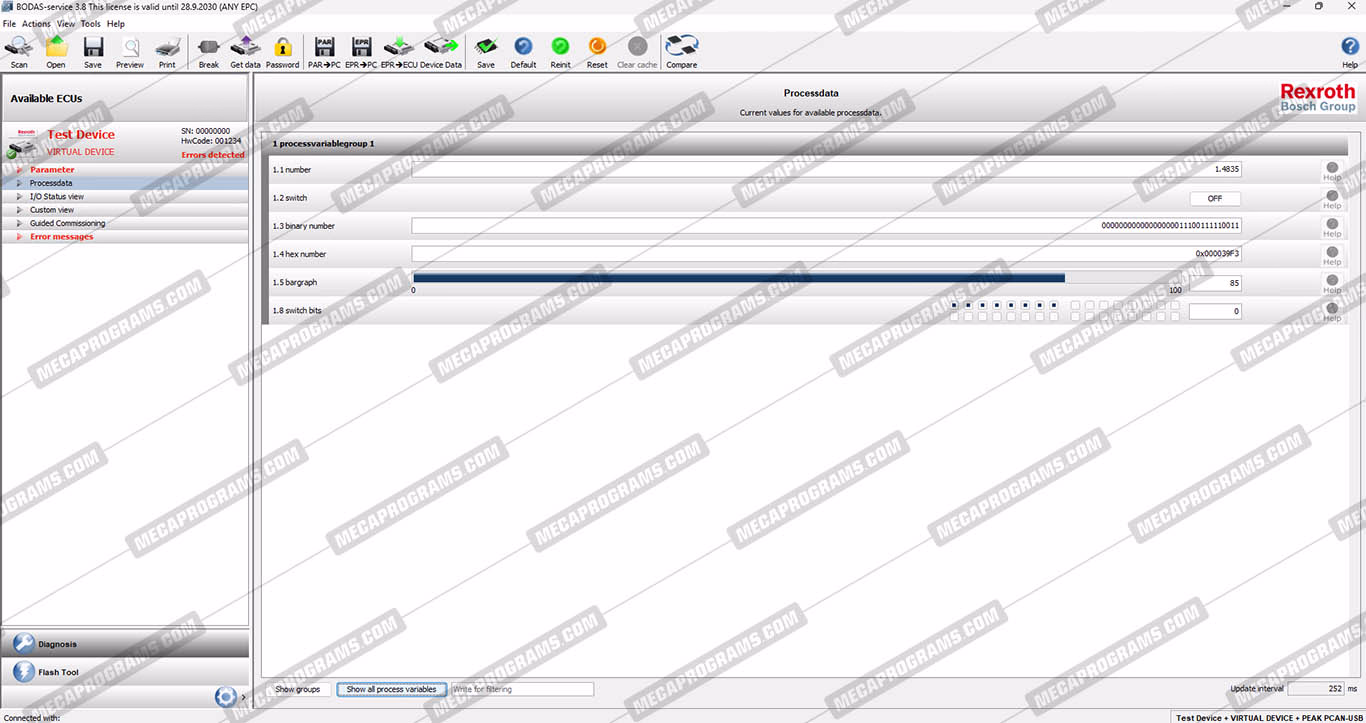Expand the I/O Status view node
Image resolution: width=1366 pixels, height=723 pixels.
(19, 197)
